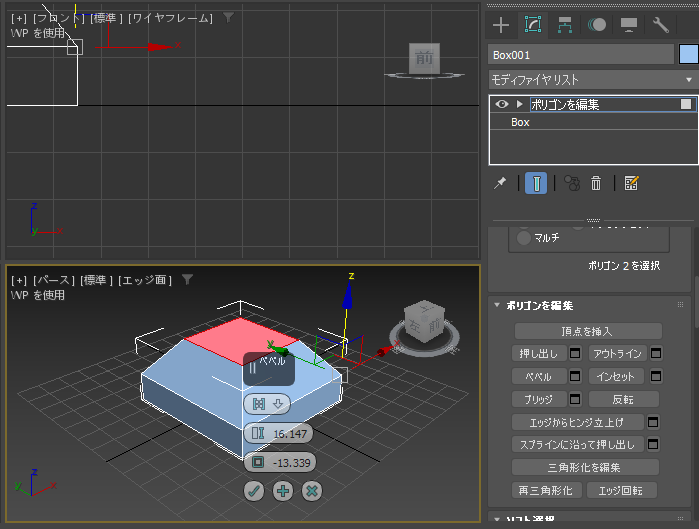The height and width of the screenshot is (529, 699).
Task: Open the Hierarchy panel tab
Action: click(565, 25)
